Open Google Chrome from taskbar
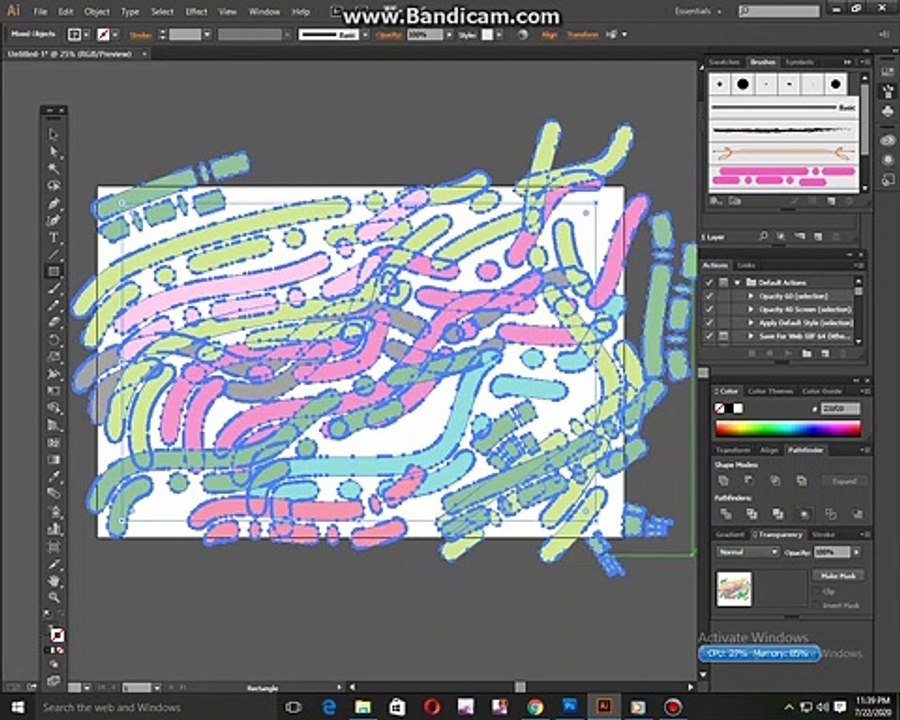 tap(535, 706)
